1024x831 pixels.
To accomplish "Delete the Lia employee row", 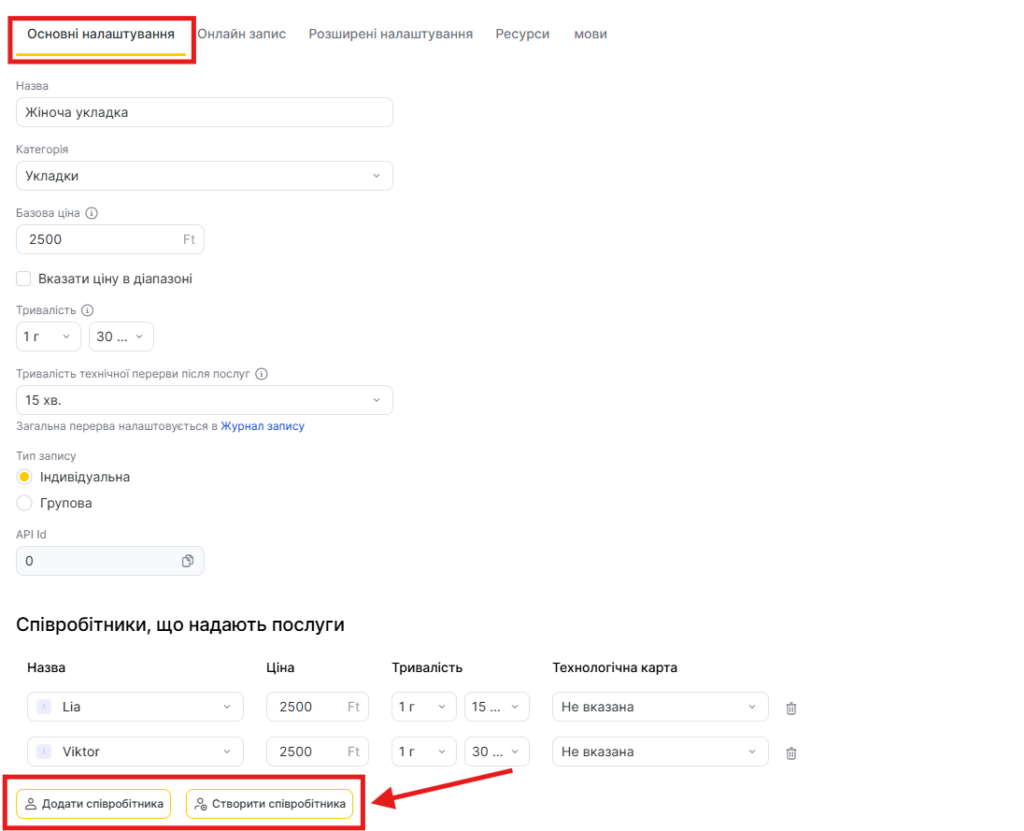I will click(x=791, y=708).
